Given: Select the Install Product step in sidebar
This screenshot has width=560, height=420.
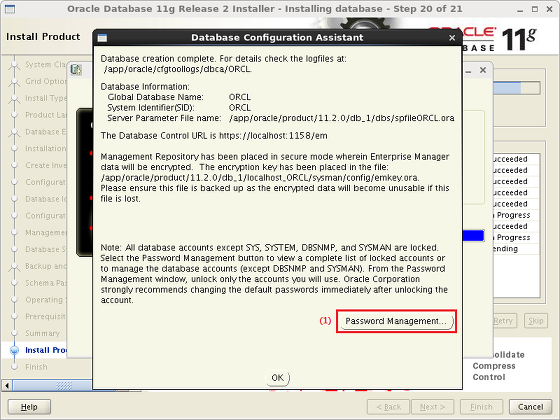Looking at the screenshot, I should pos(46,350).
